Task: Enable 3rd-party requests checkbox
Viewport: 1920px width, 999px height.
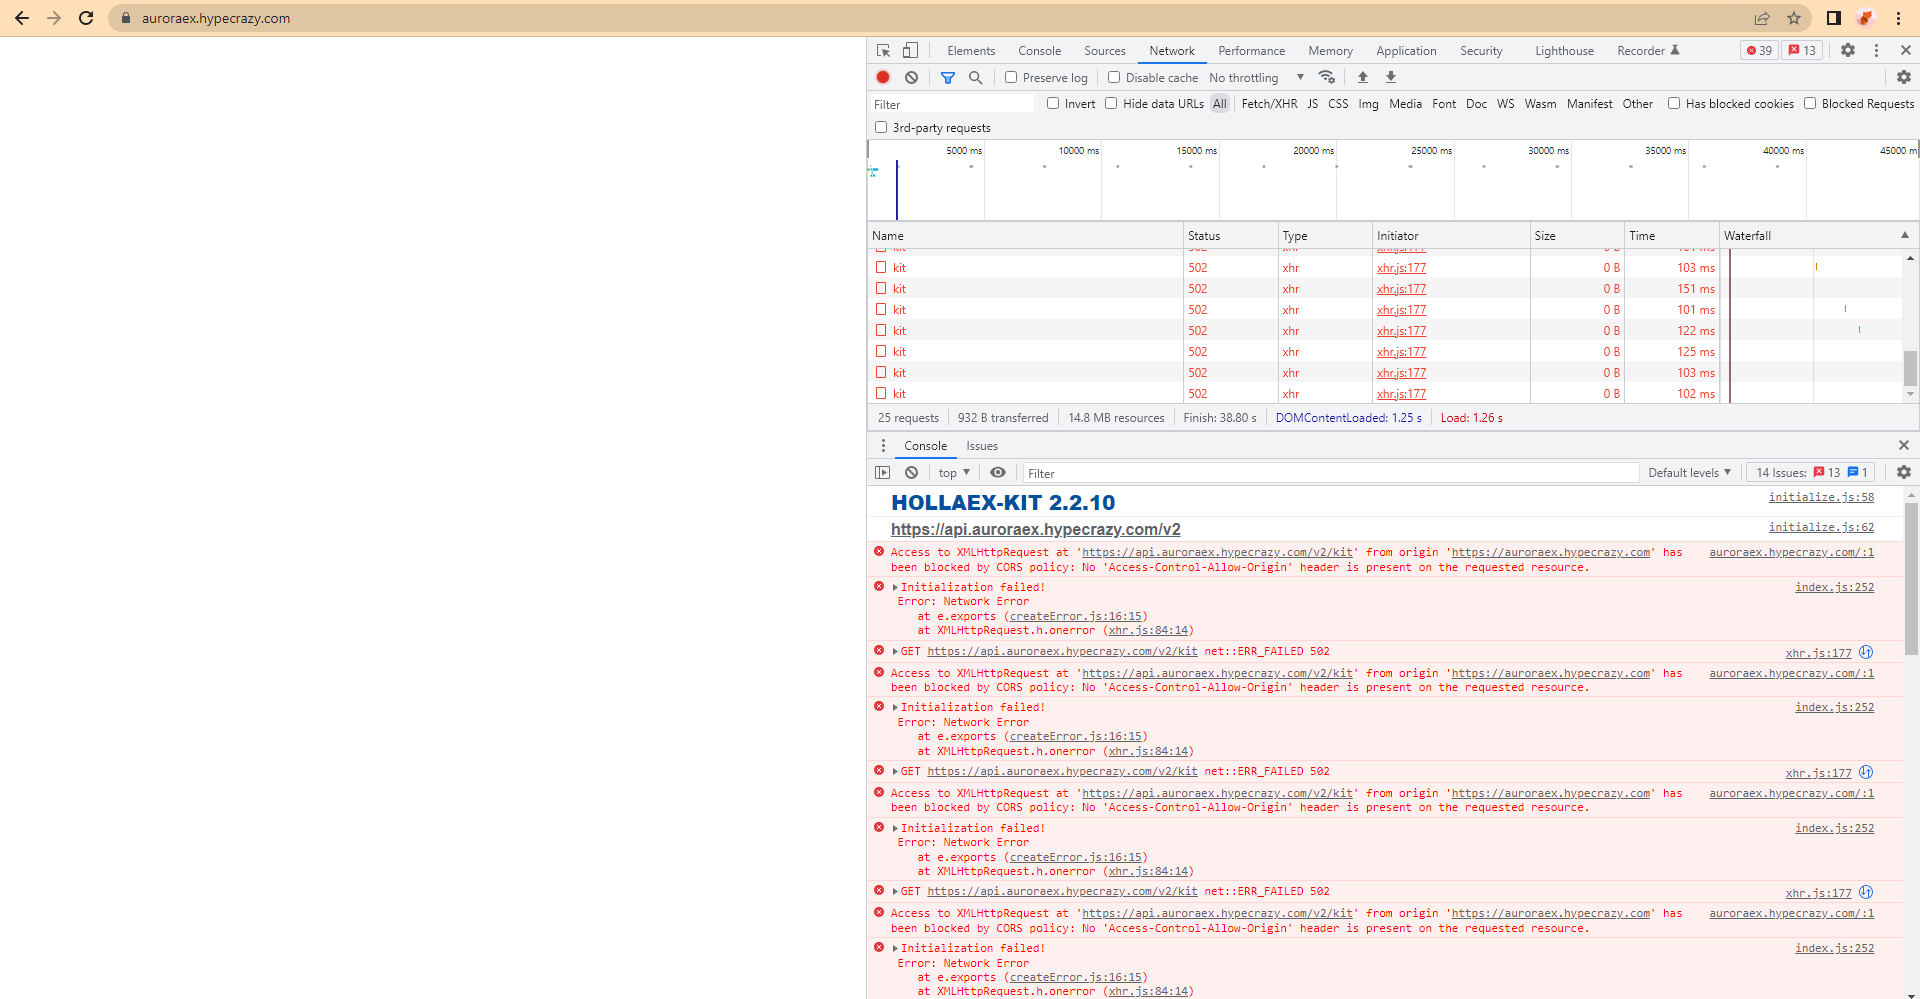Action: point(881,127)
